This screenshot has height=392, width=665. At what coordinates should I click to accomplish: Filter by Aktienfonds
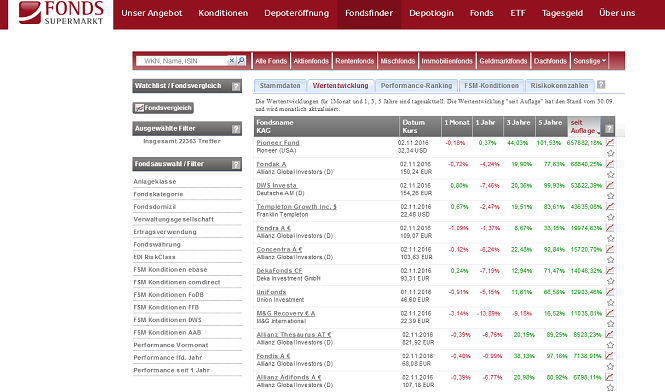click(x=311, y=61)
